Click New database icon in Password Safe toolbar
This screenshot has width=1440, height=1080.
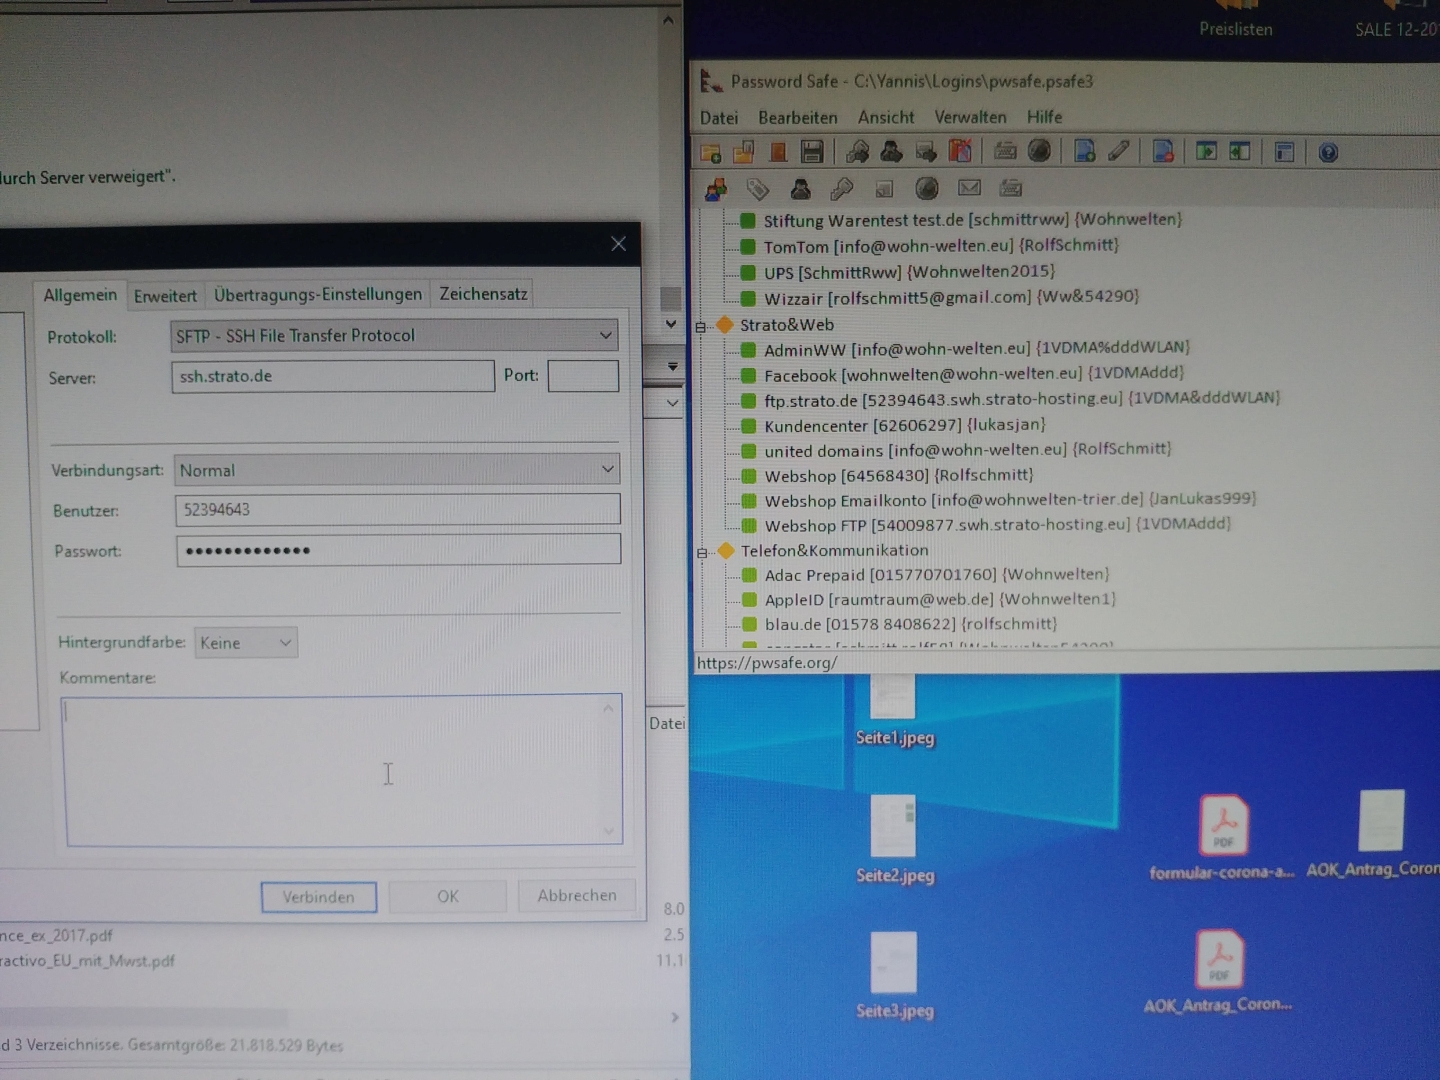point(711,152)
